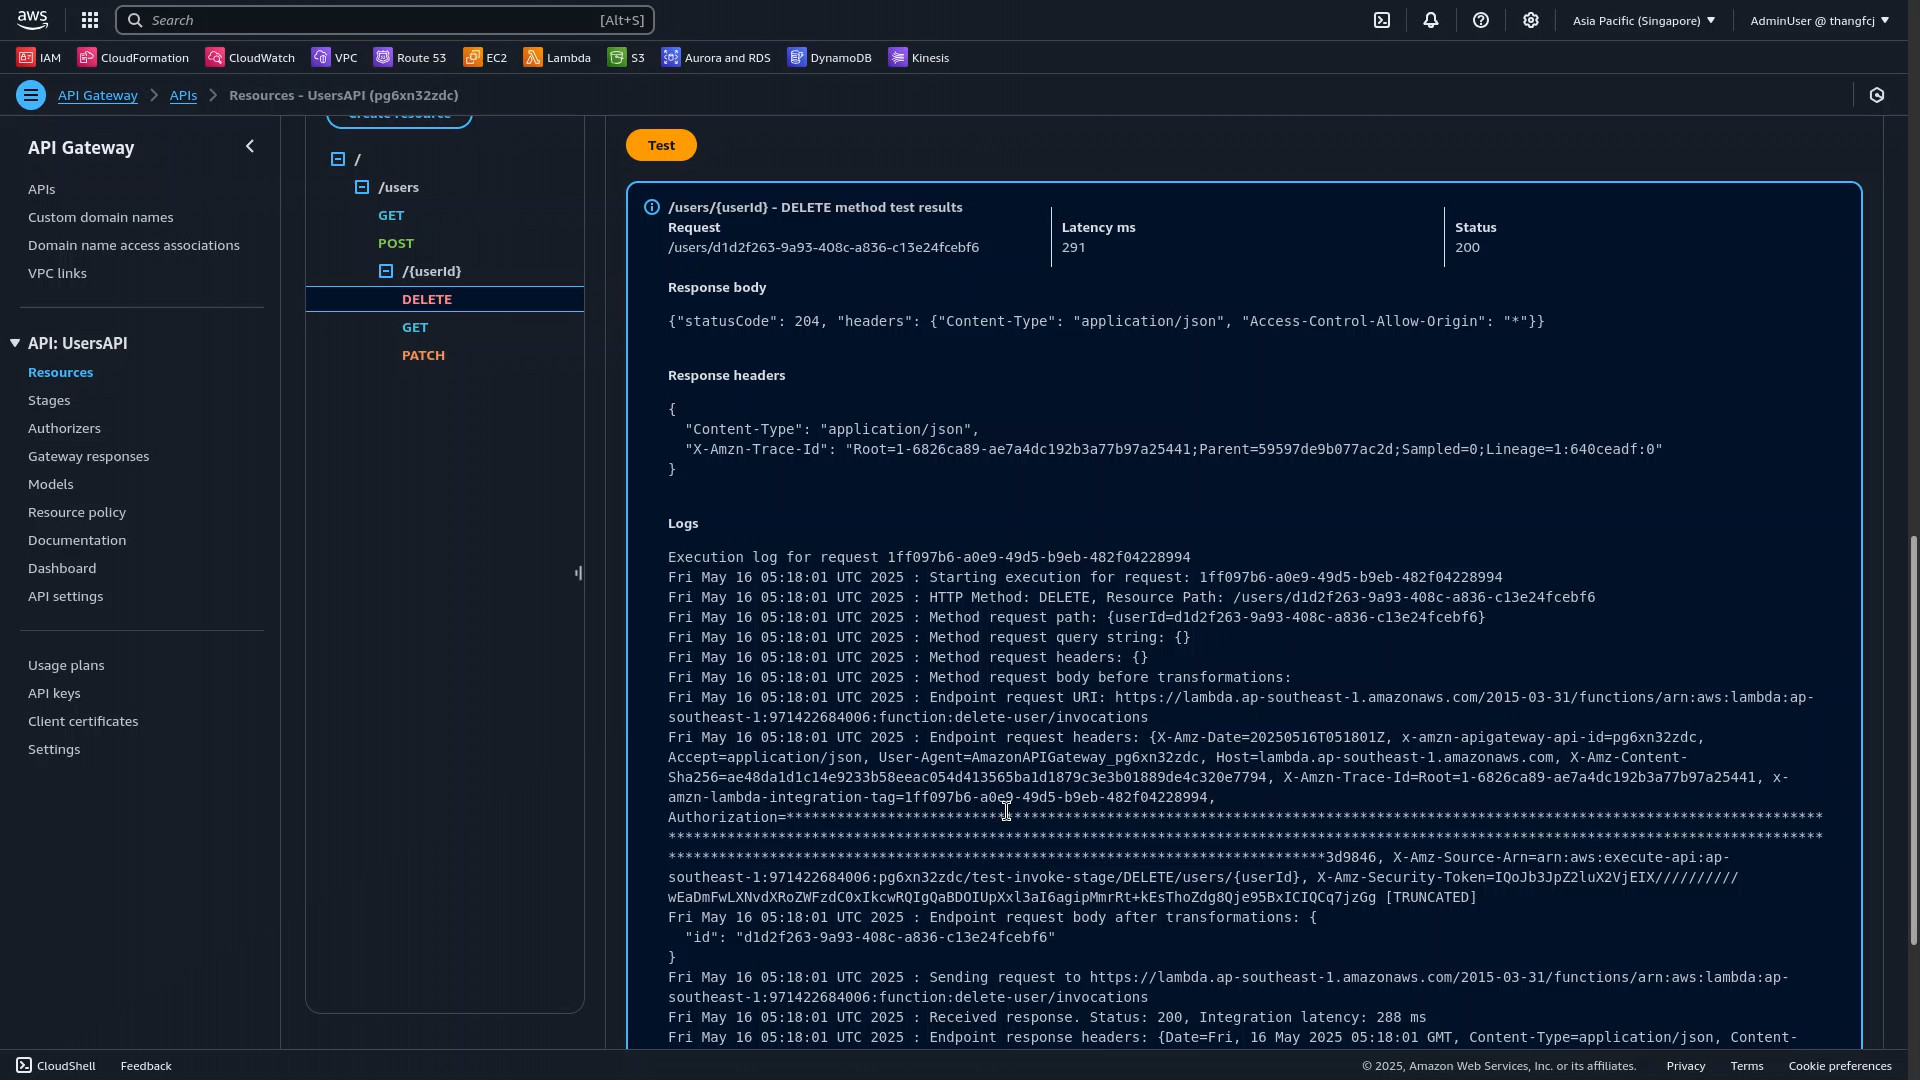Viewport: 1920px width, 1080px height.
Task: Open the services grid menu
Action: [x=90, y=20]
